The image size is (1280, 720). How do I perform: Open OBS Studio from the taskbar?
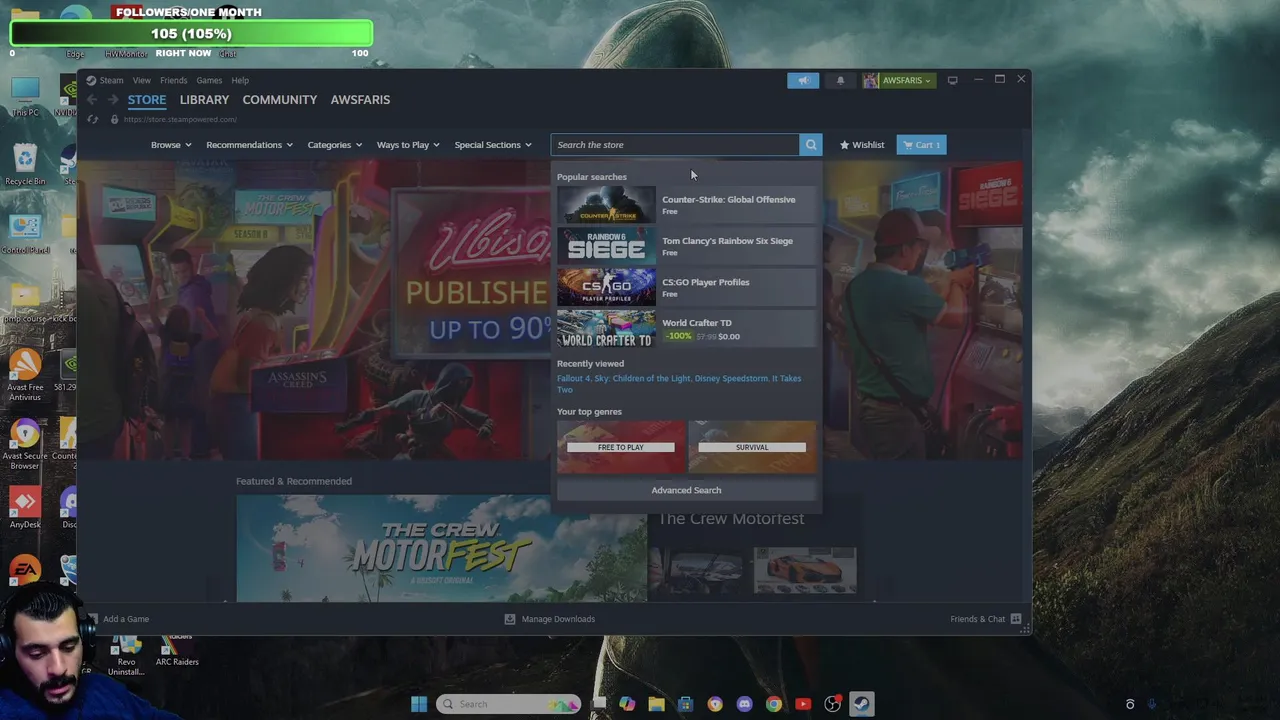tap(832, 704)
